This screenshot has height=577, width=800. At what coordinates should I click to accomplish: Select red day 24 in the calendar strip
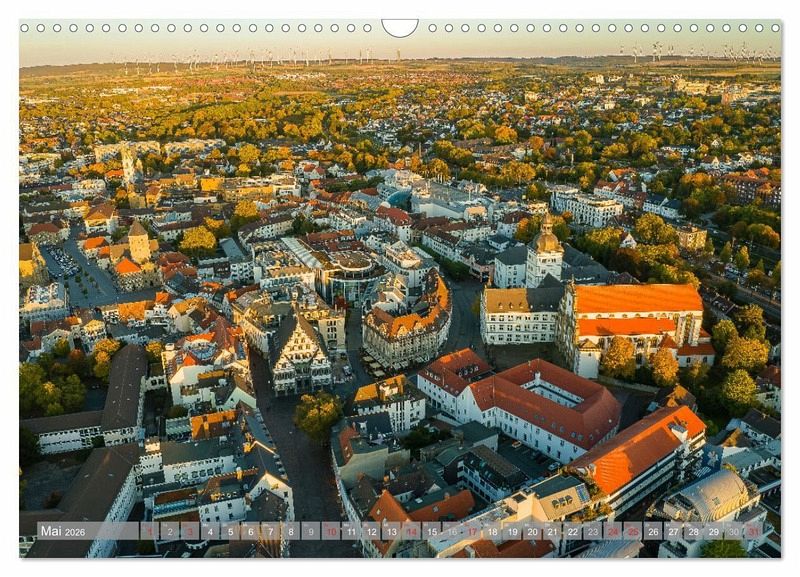click(613, 531)
